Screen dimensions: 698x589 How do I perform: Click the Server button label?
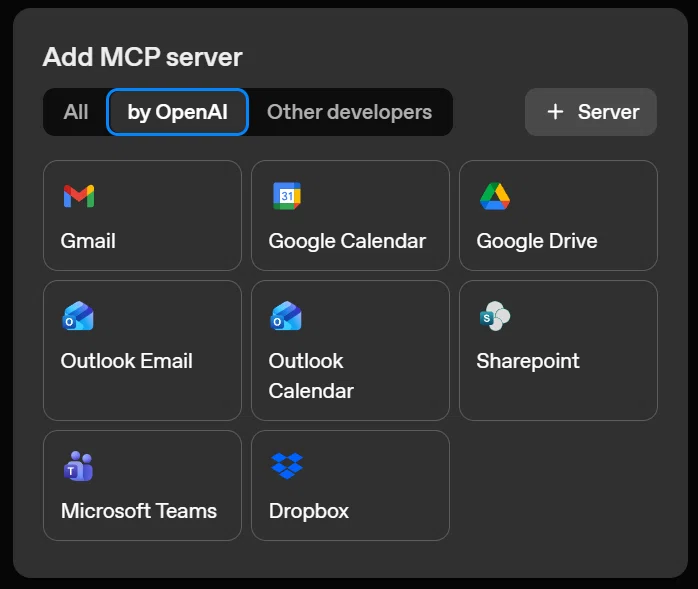click(608, 112)
